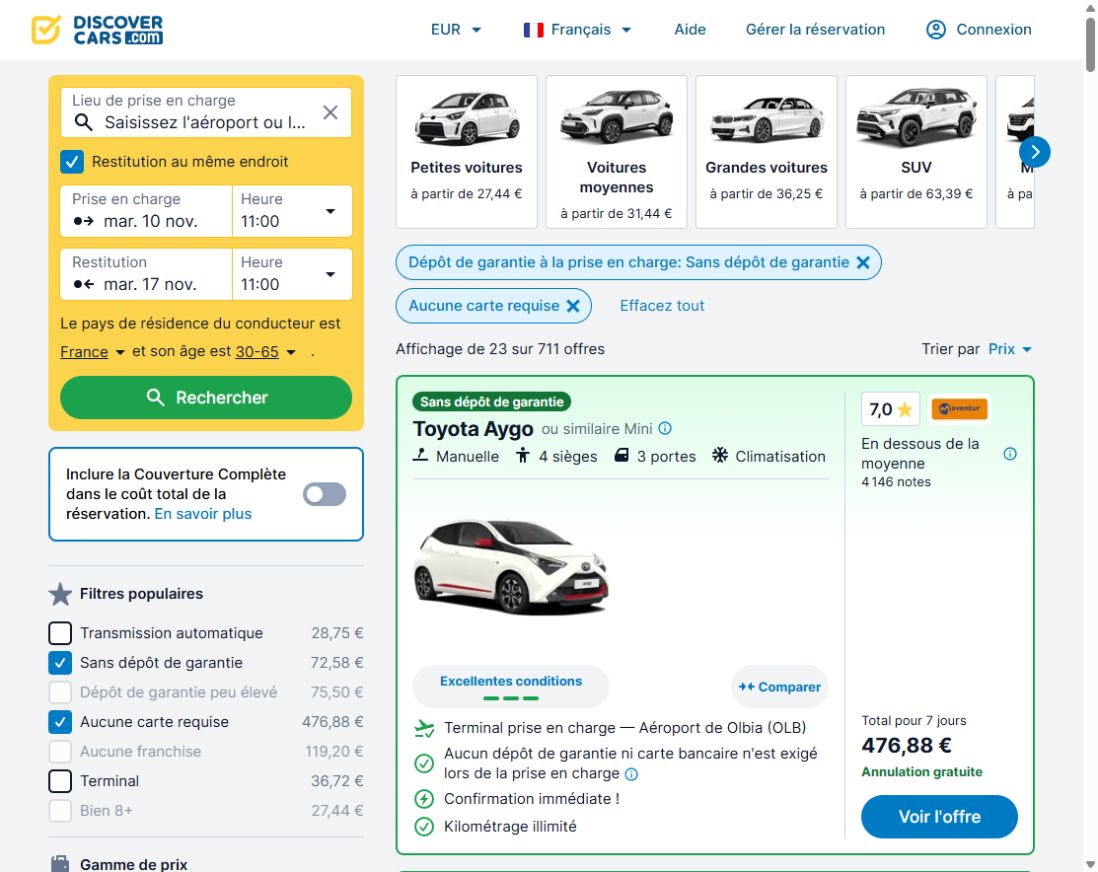
Task: Open info icon after 'lors de la prise en charge'
Action: click(x=631, y=774)
